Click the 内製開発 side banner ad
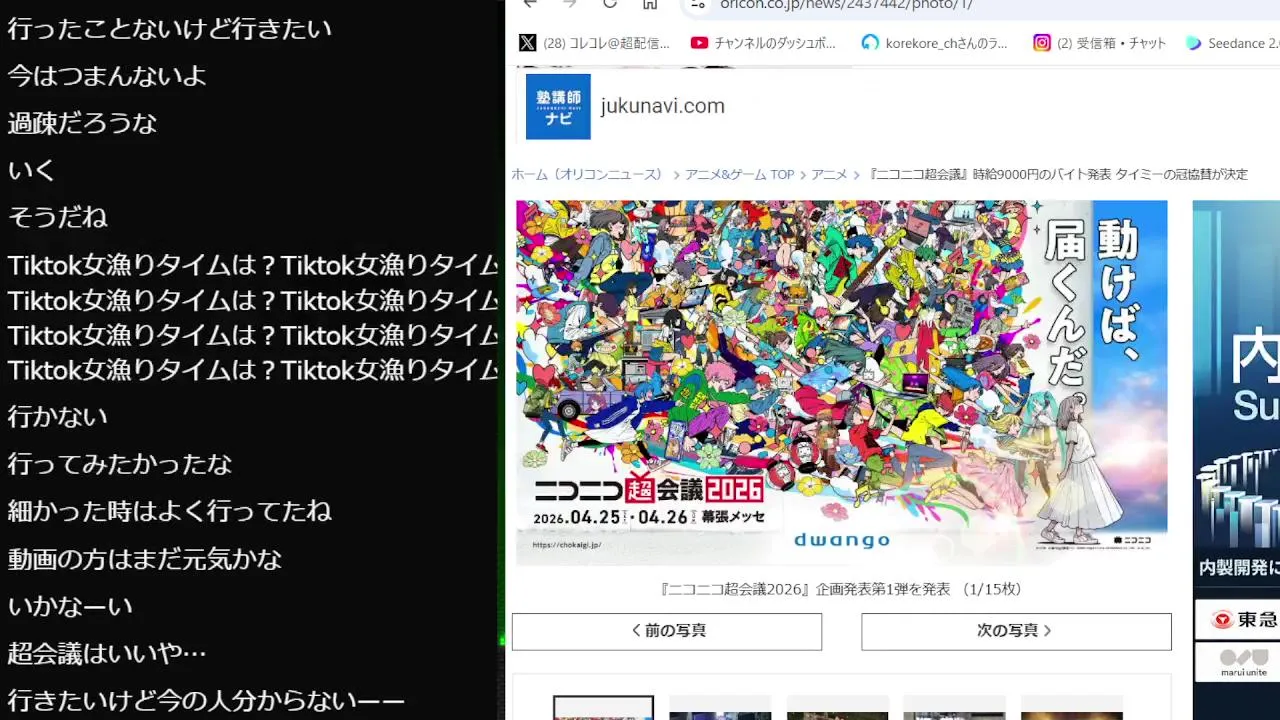The image size is (1280, 720). (x=1236, y=392)
